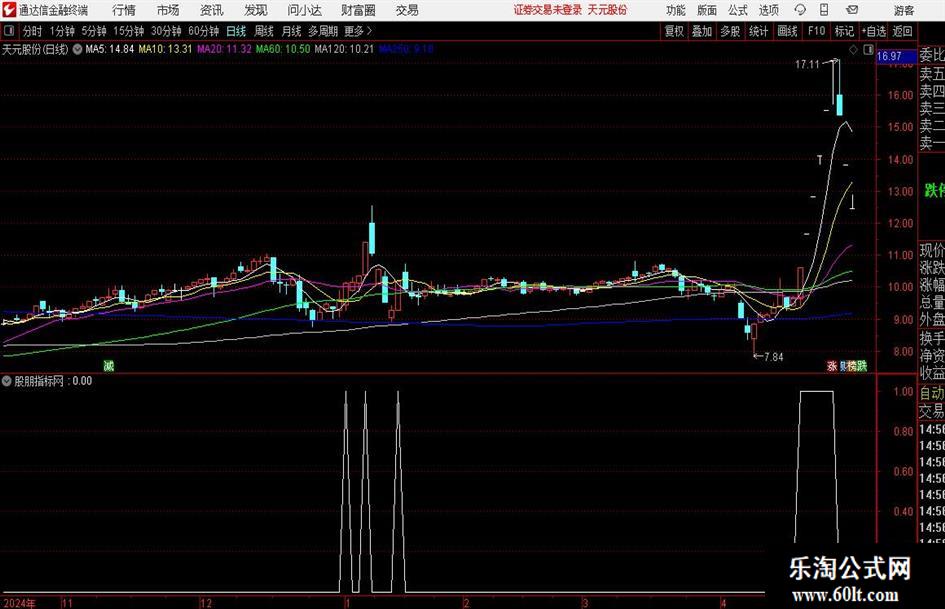Expand dropdown beside 股朋指标网 indicator
The image size is (945, 609).
coord(7,381)
